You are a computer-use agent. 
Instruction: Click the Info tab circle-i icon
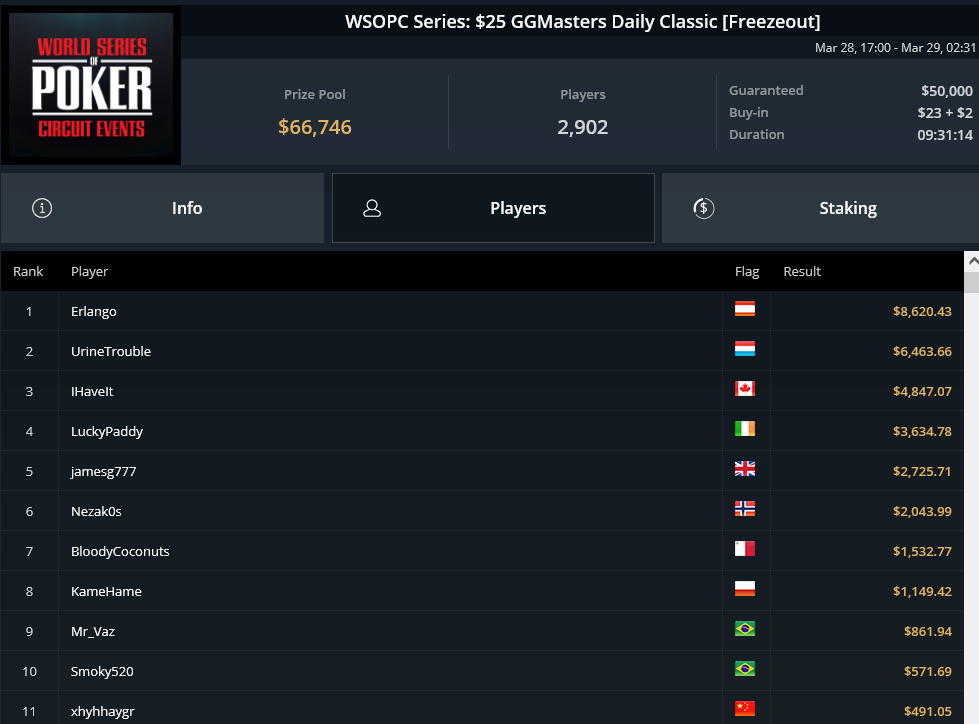coord(42,208)
